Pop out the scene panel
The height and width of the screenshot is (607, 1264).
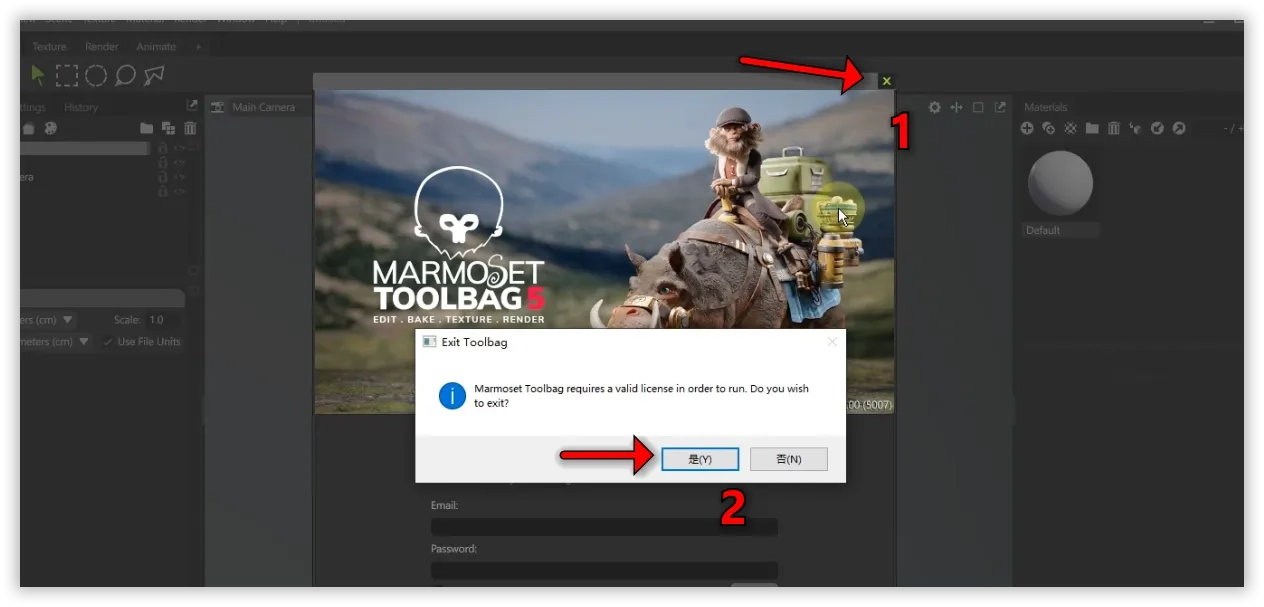192,106
